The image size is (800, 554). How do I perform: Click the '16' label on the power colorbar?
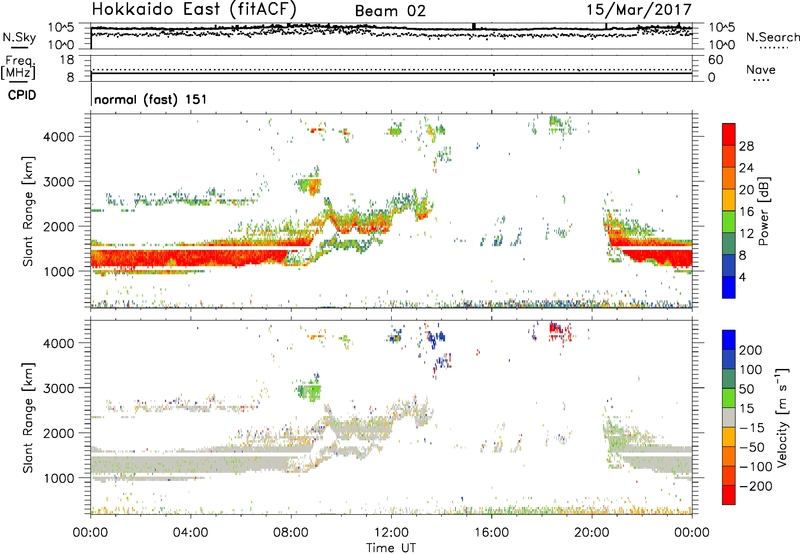coord(746,212)
